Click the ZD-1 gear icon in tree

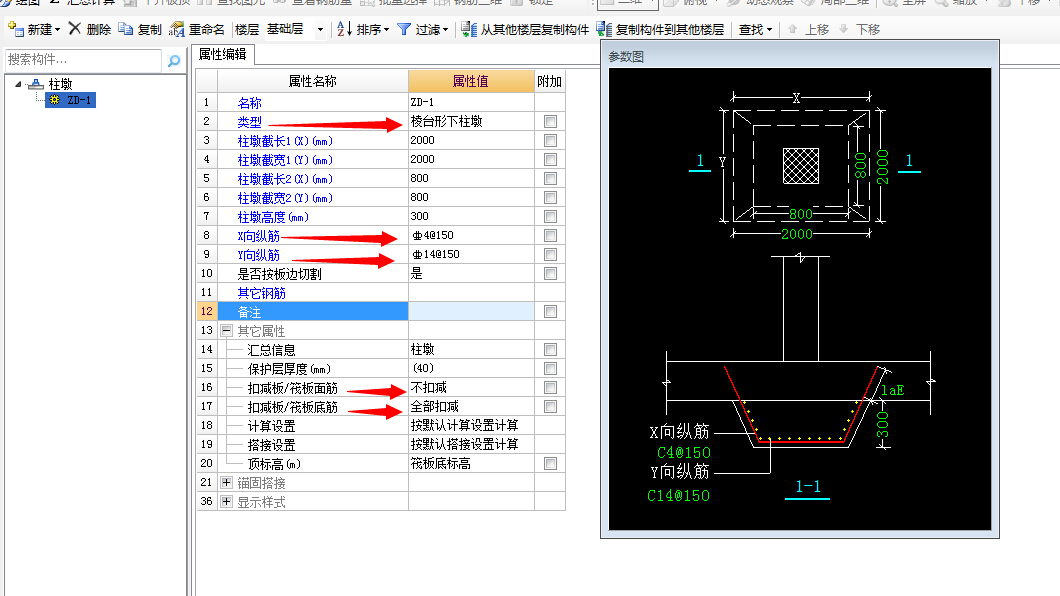pos(55,100)
